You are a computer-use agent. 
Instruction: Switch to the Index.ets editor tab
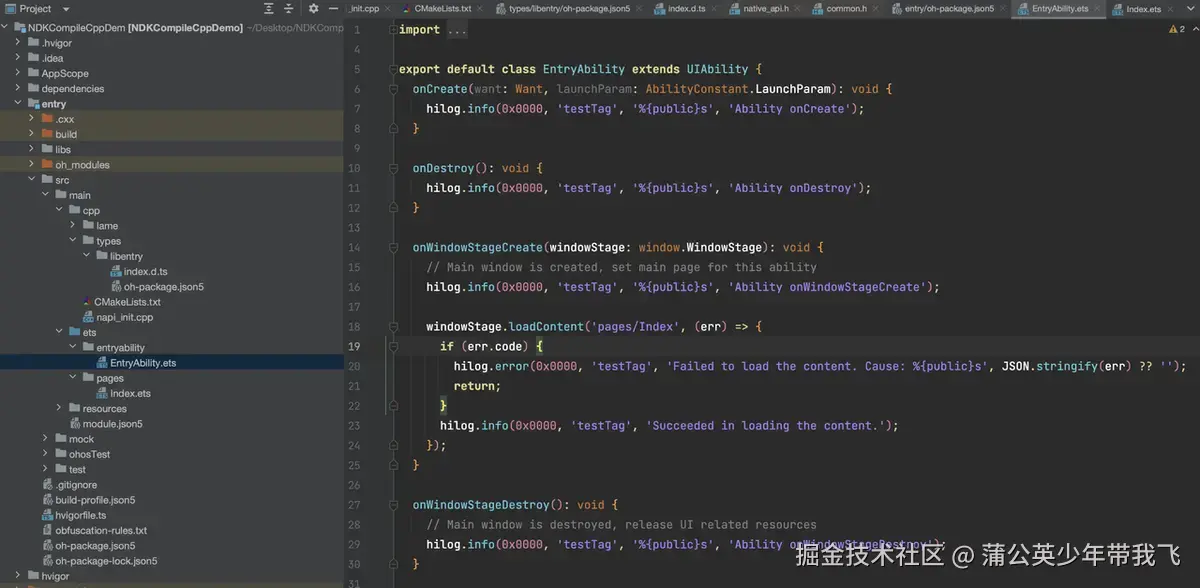(1144, 9)
